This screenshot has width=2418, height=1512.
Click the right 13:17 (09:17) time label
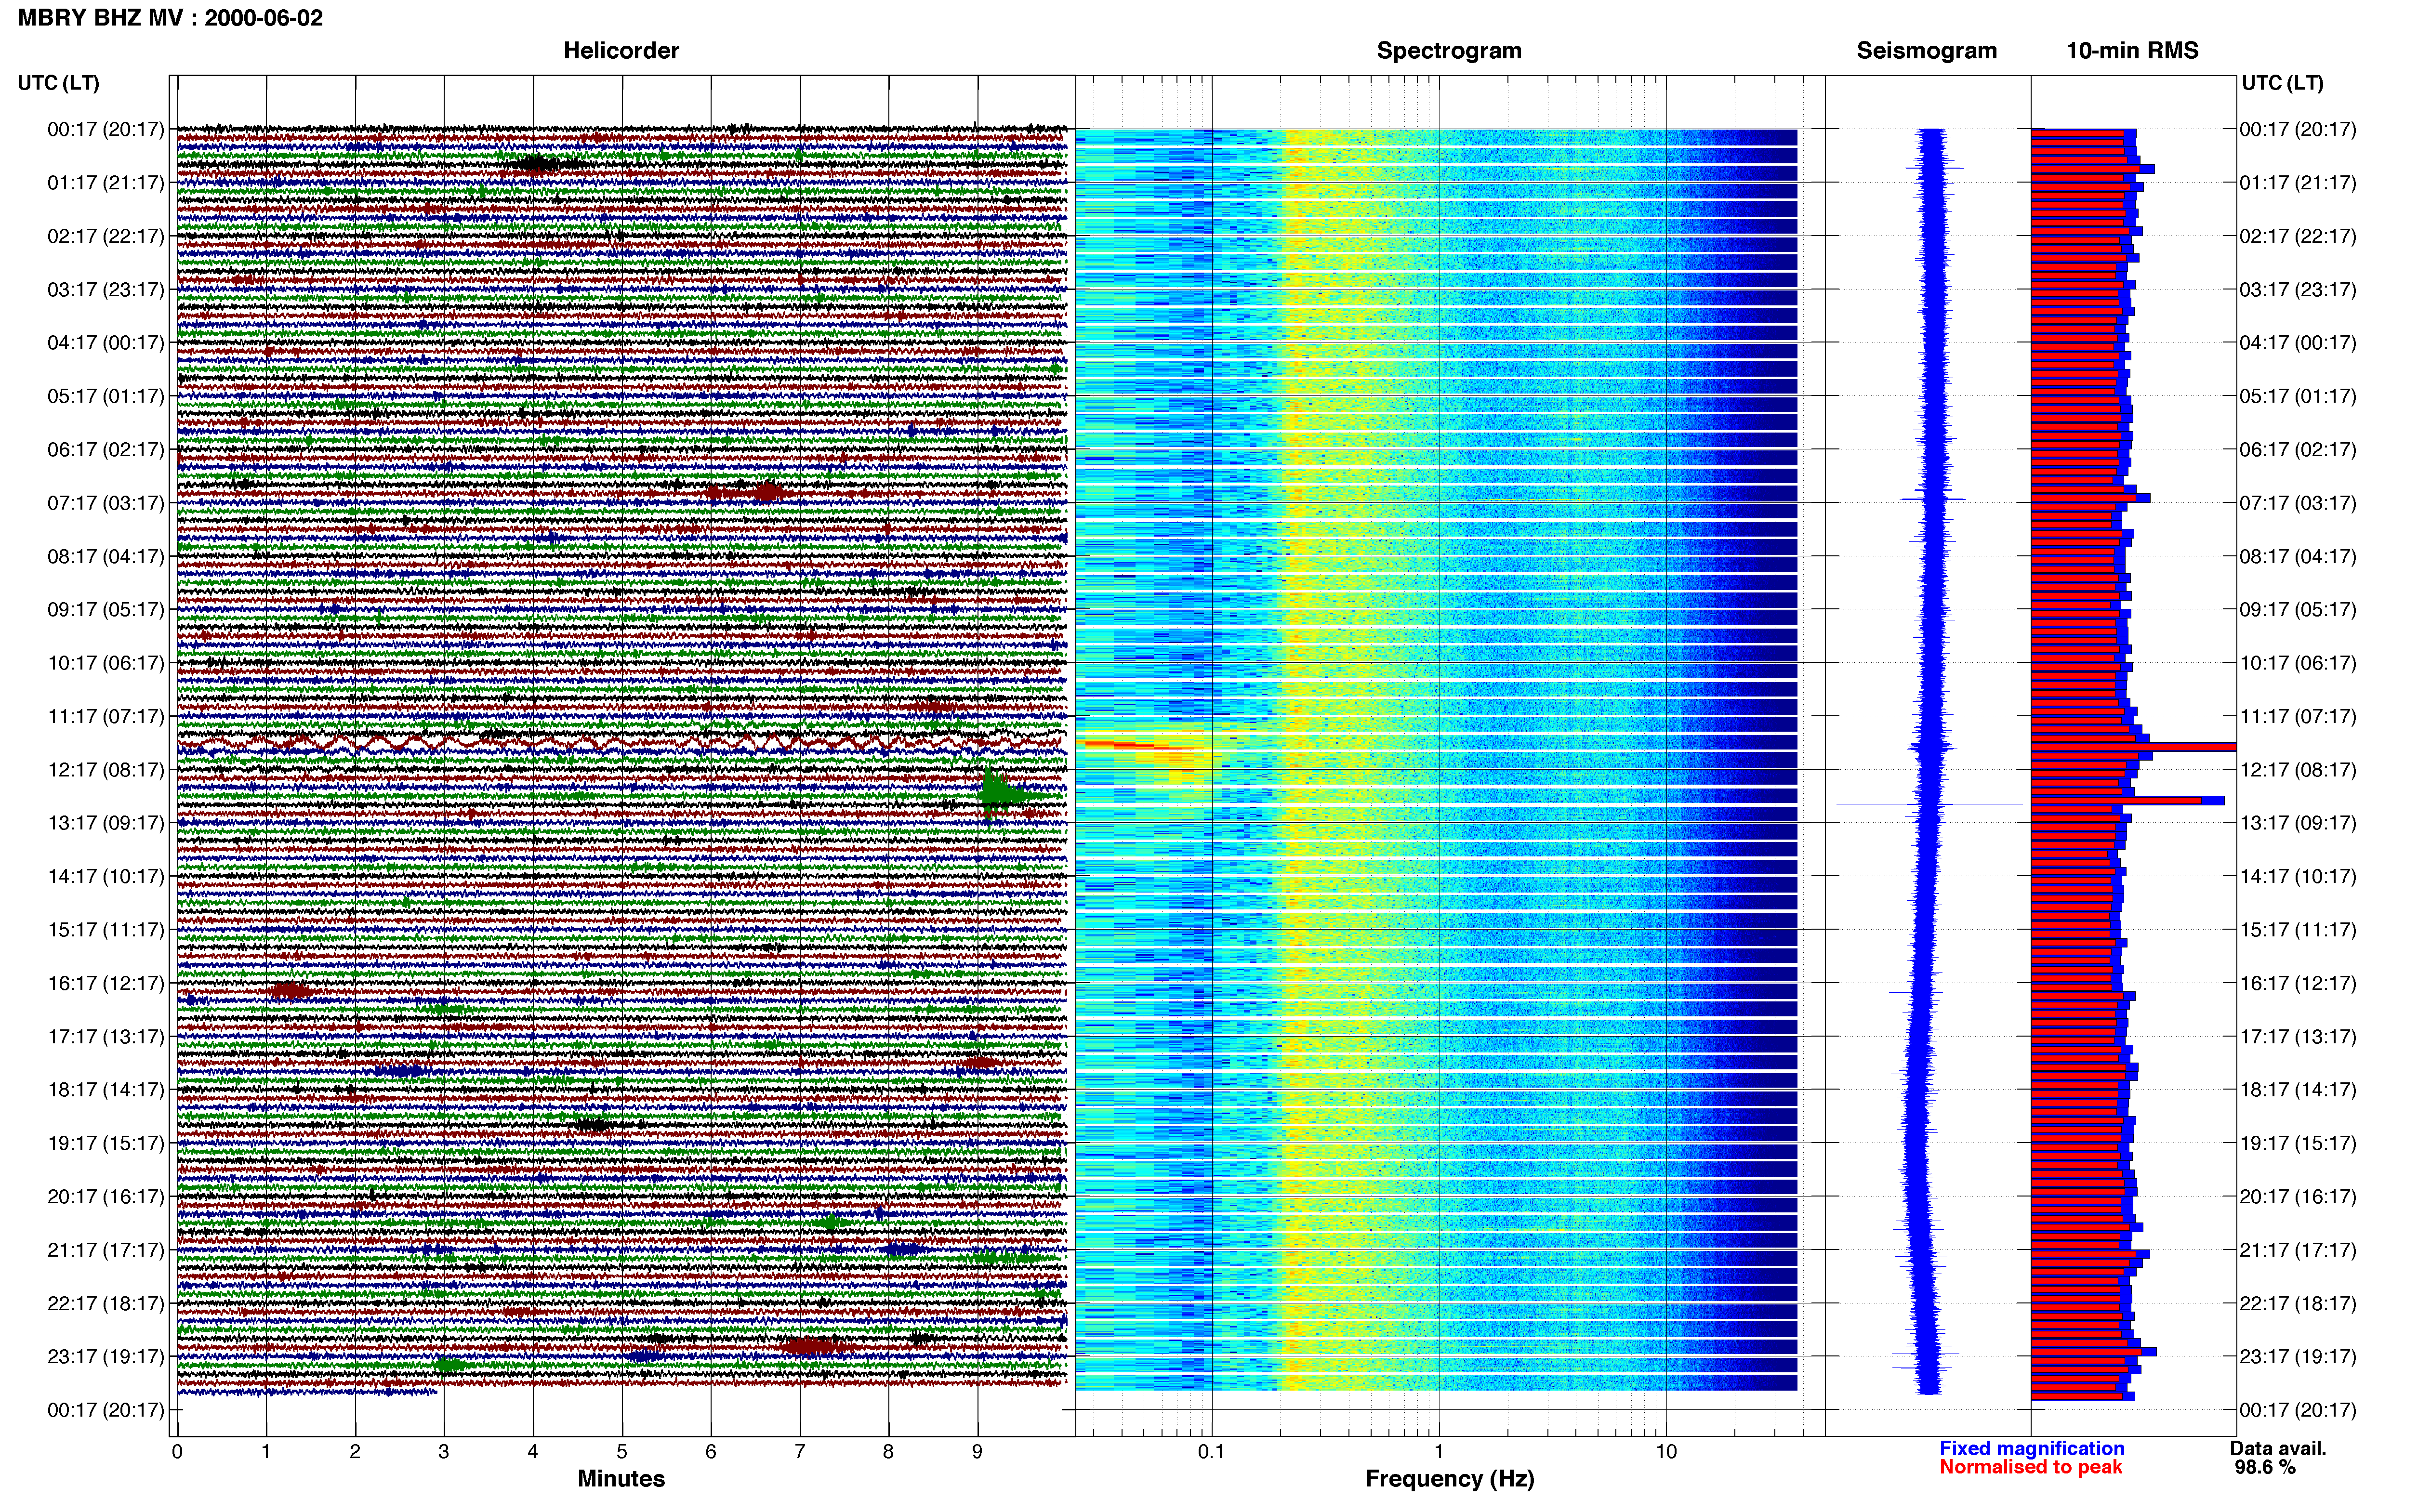coord(2298,823)
